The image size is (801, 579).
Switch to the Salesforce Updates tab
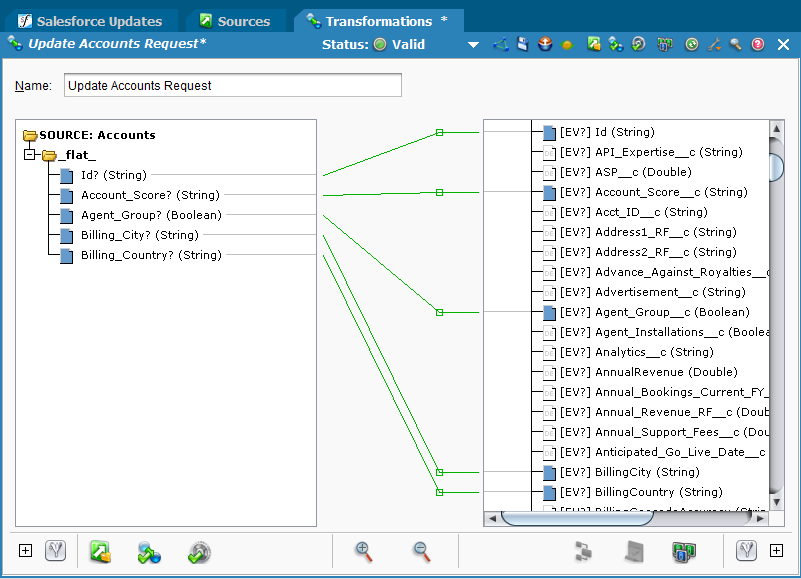pyautogui.click(x=98, y=21)
